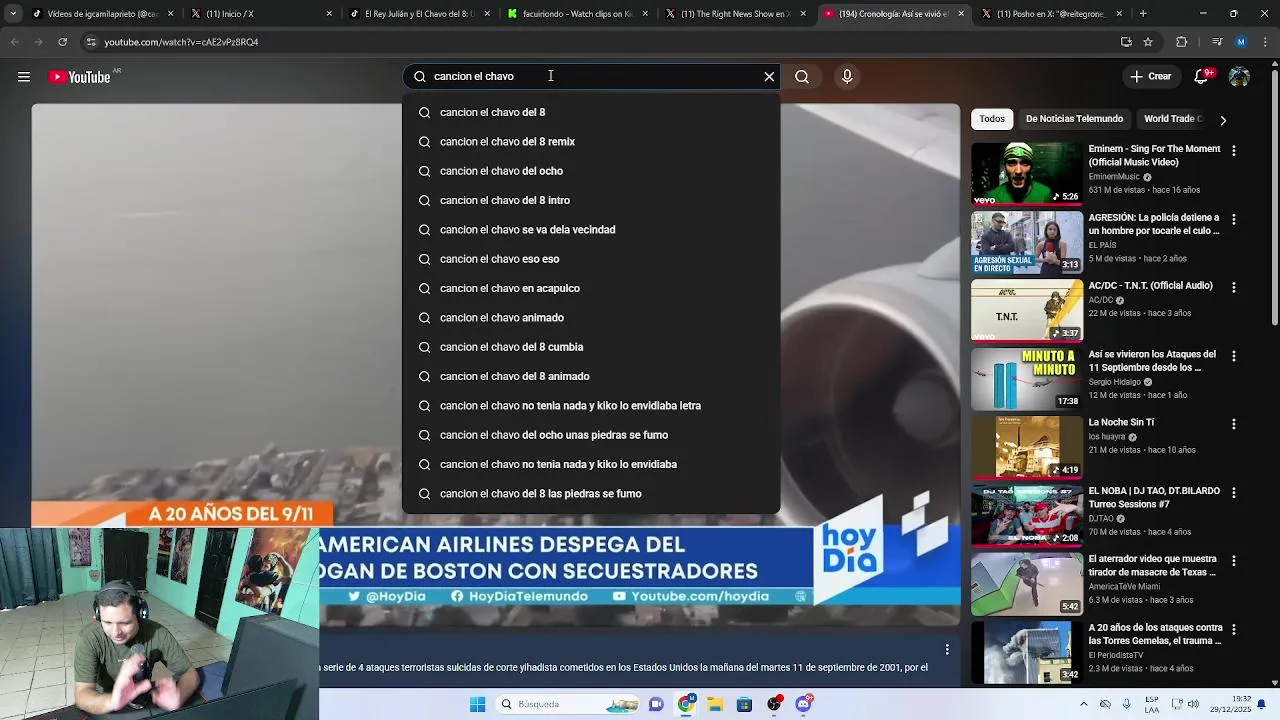Image resolution: width=1280 pixels, height=720 pixels.
Task: Select the 'Todos' filter chip
Action: tap(992, 119)
